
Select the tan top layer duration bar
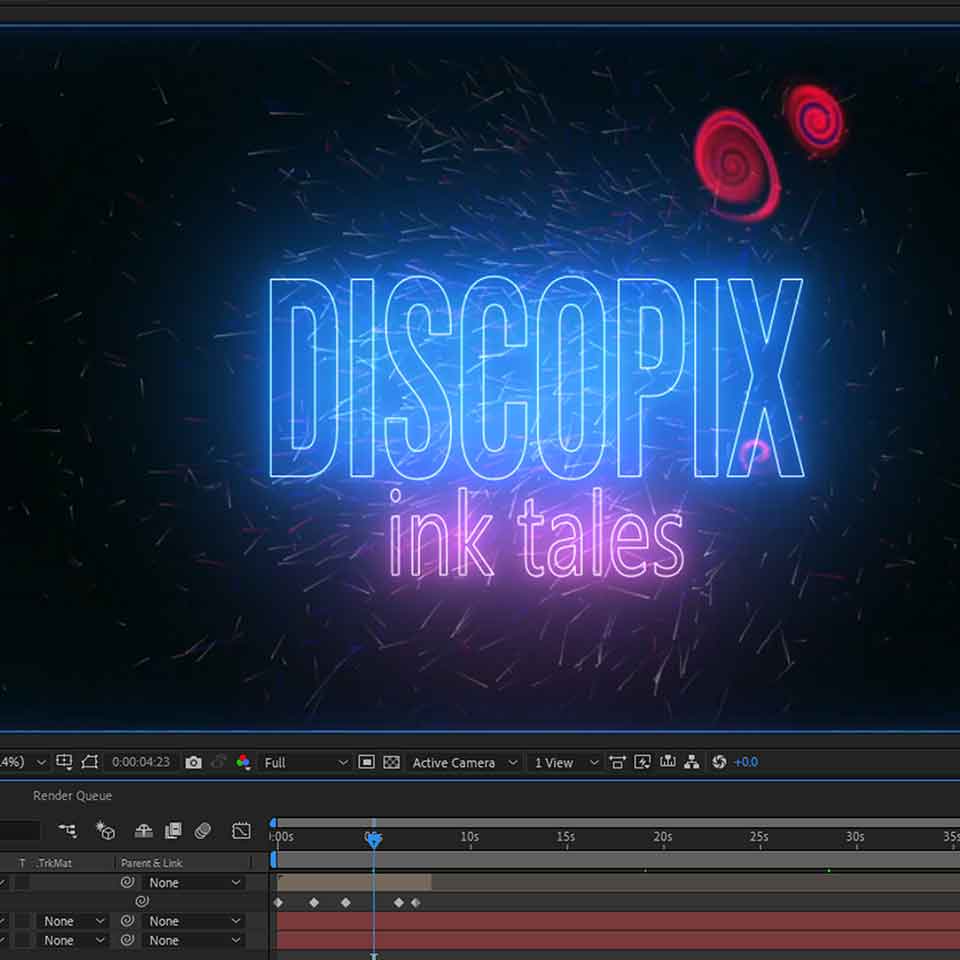click(354, 882)
